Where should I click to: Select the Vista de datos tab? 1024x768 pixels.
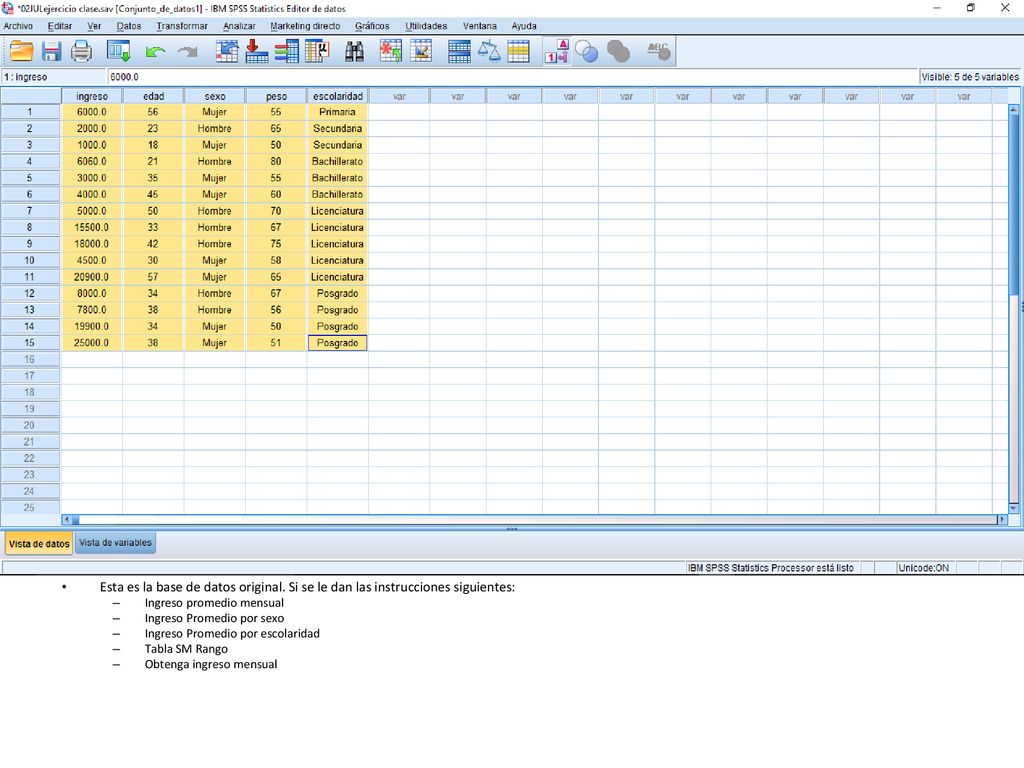click(x=39, y=543)
